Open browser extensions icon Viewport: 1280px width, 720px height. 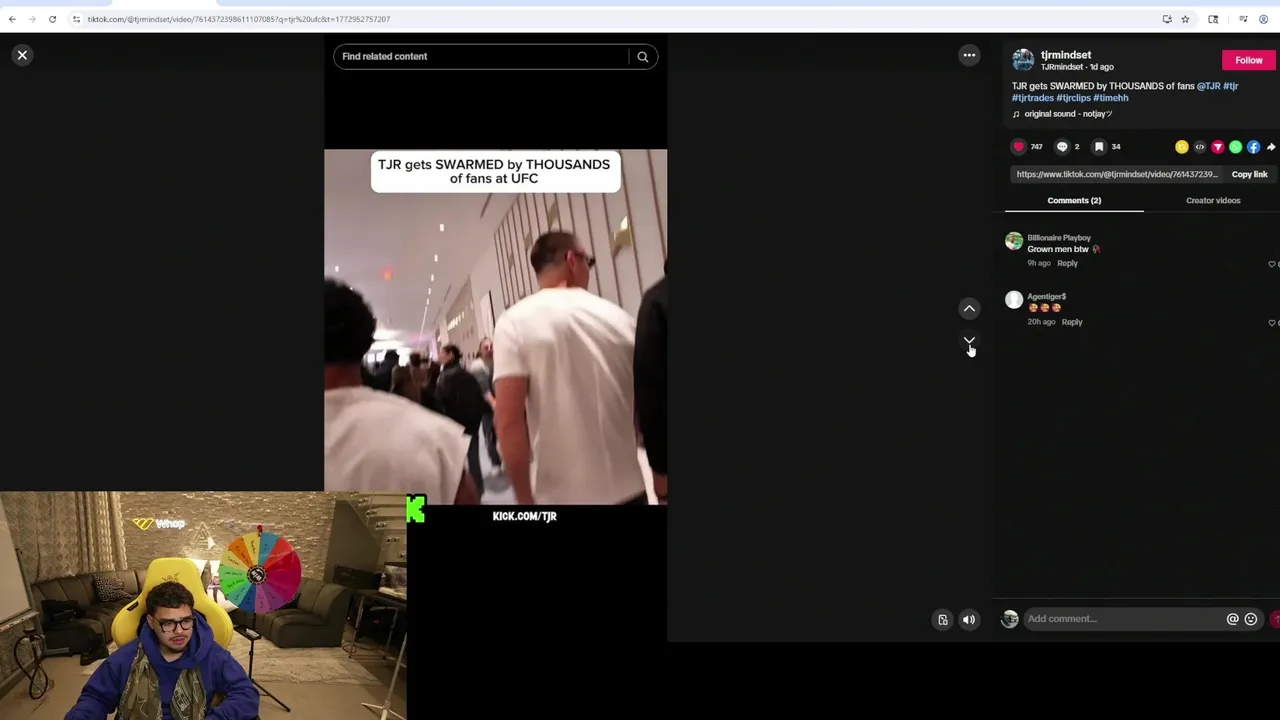[1213, 19]
